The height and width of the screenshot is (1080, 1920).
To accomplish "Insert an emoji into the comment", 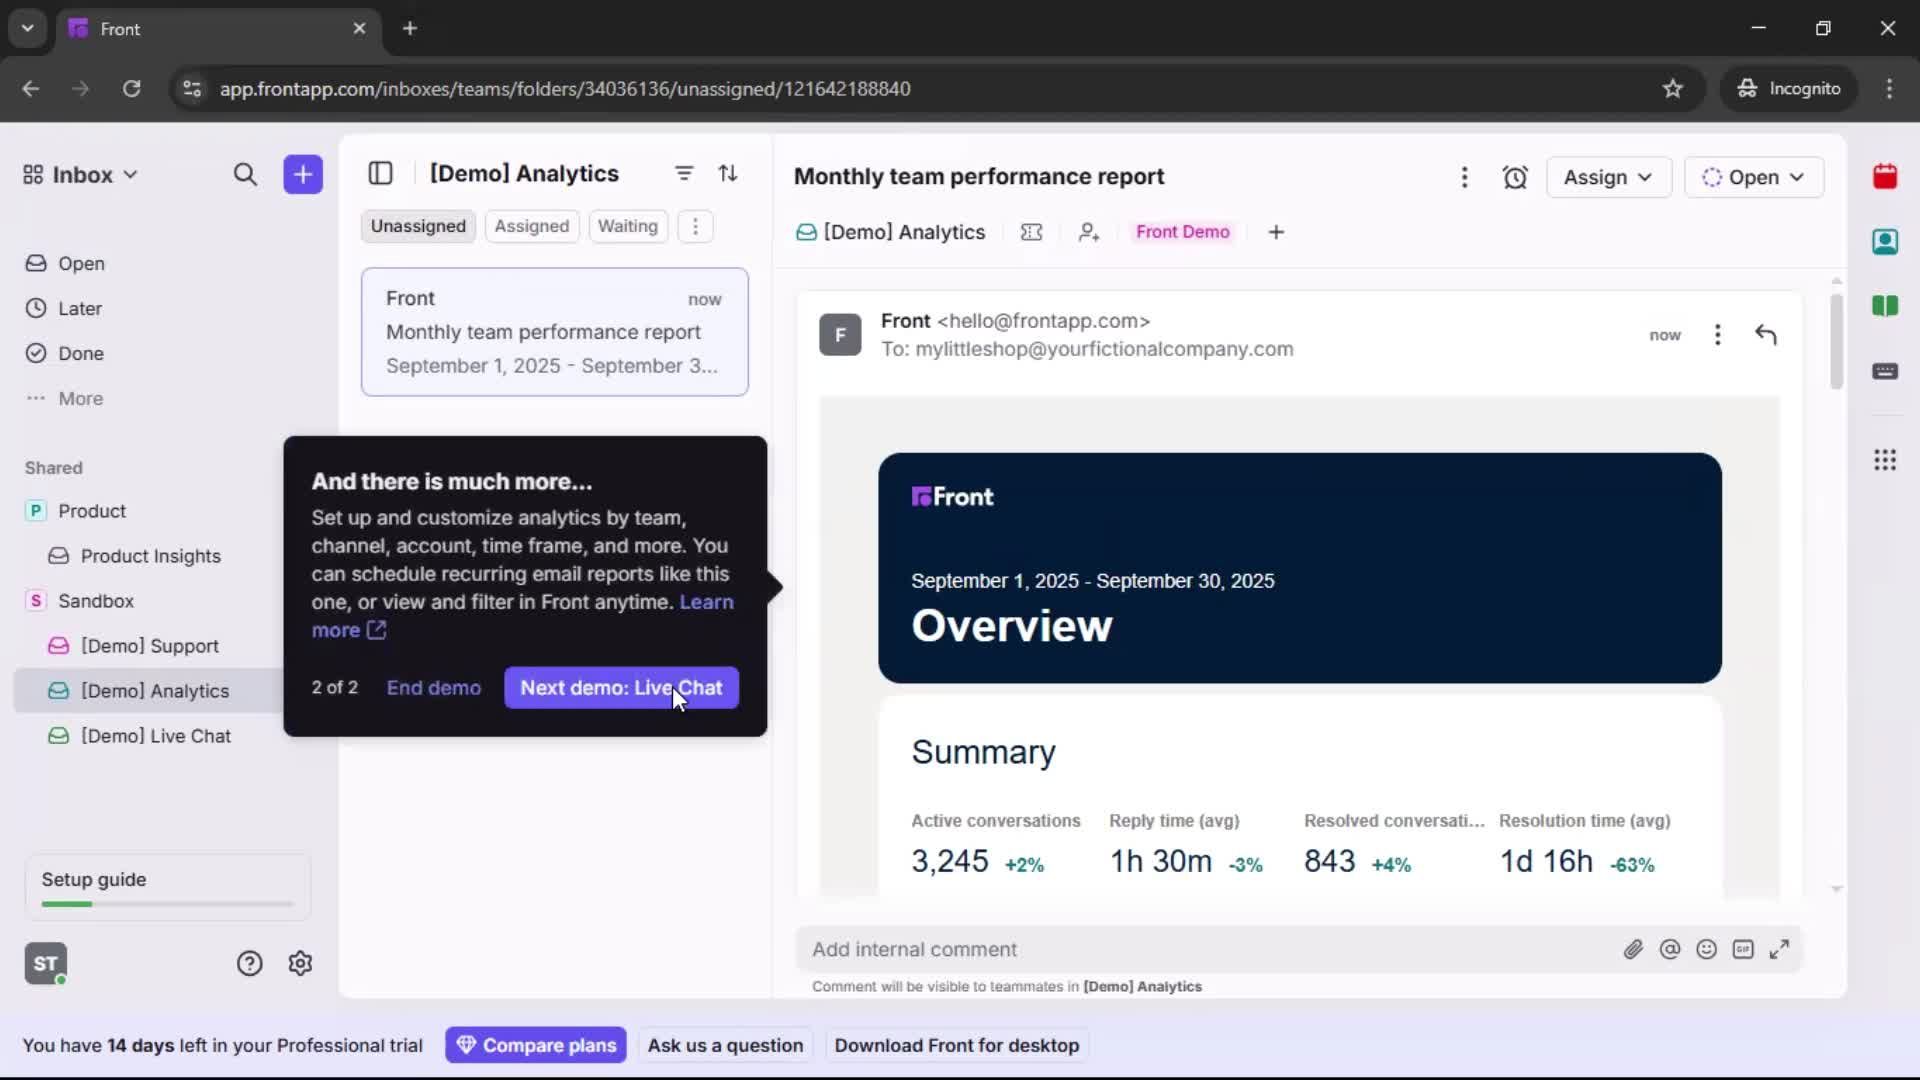I will point(1707,949).
